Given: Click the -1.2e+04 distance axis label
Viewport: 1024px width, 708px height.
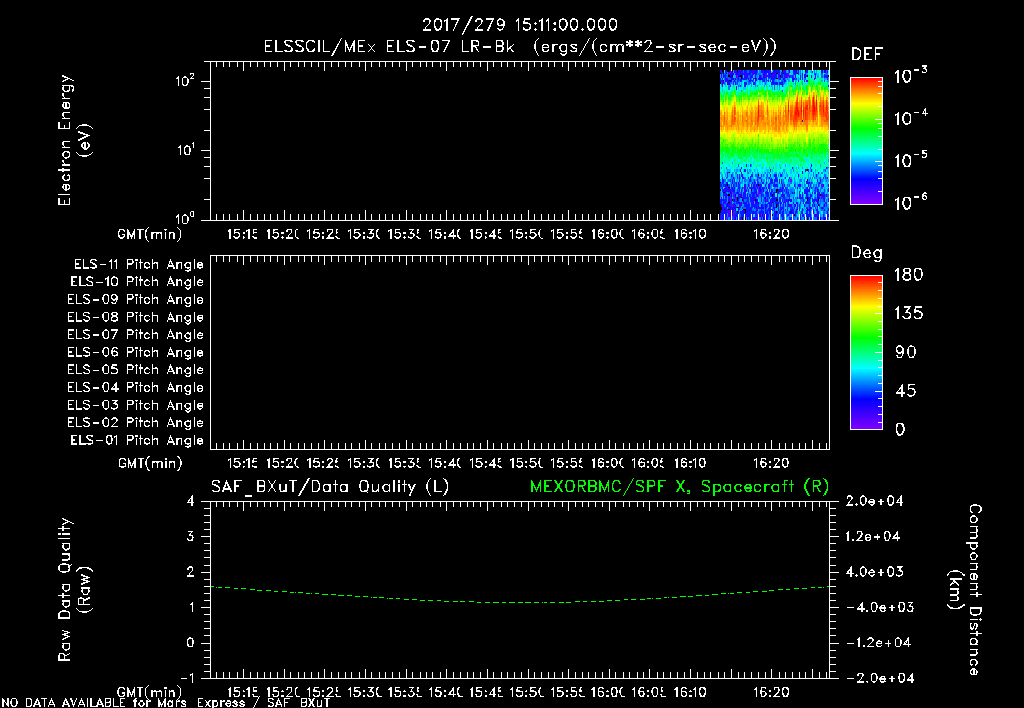Looking at the screenshot, I should (878, 643).
